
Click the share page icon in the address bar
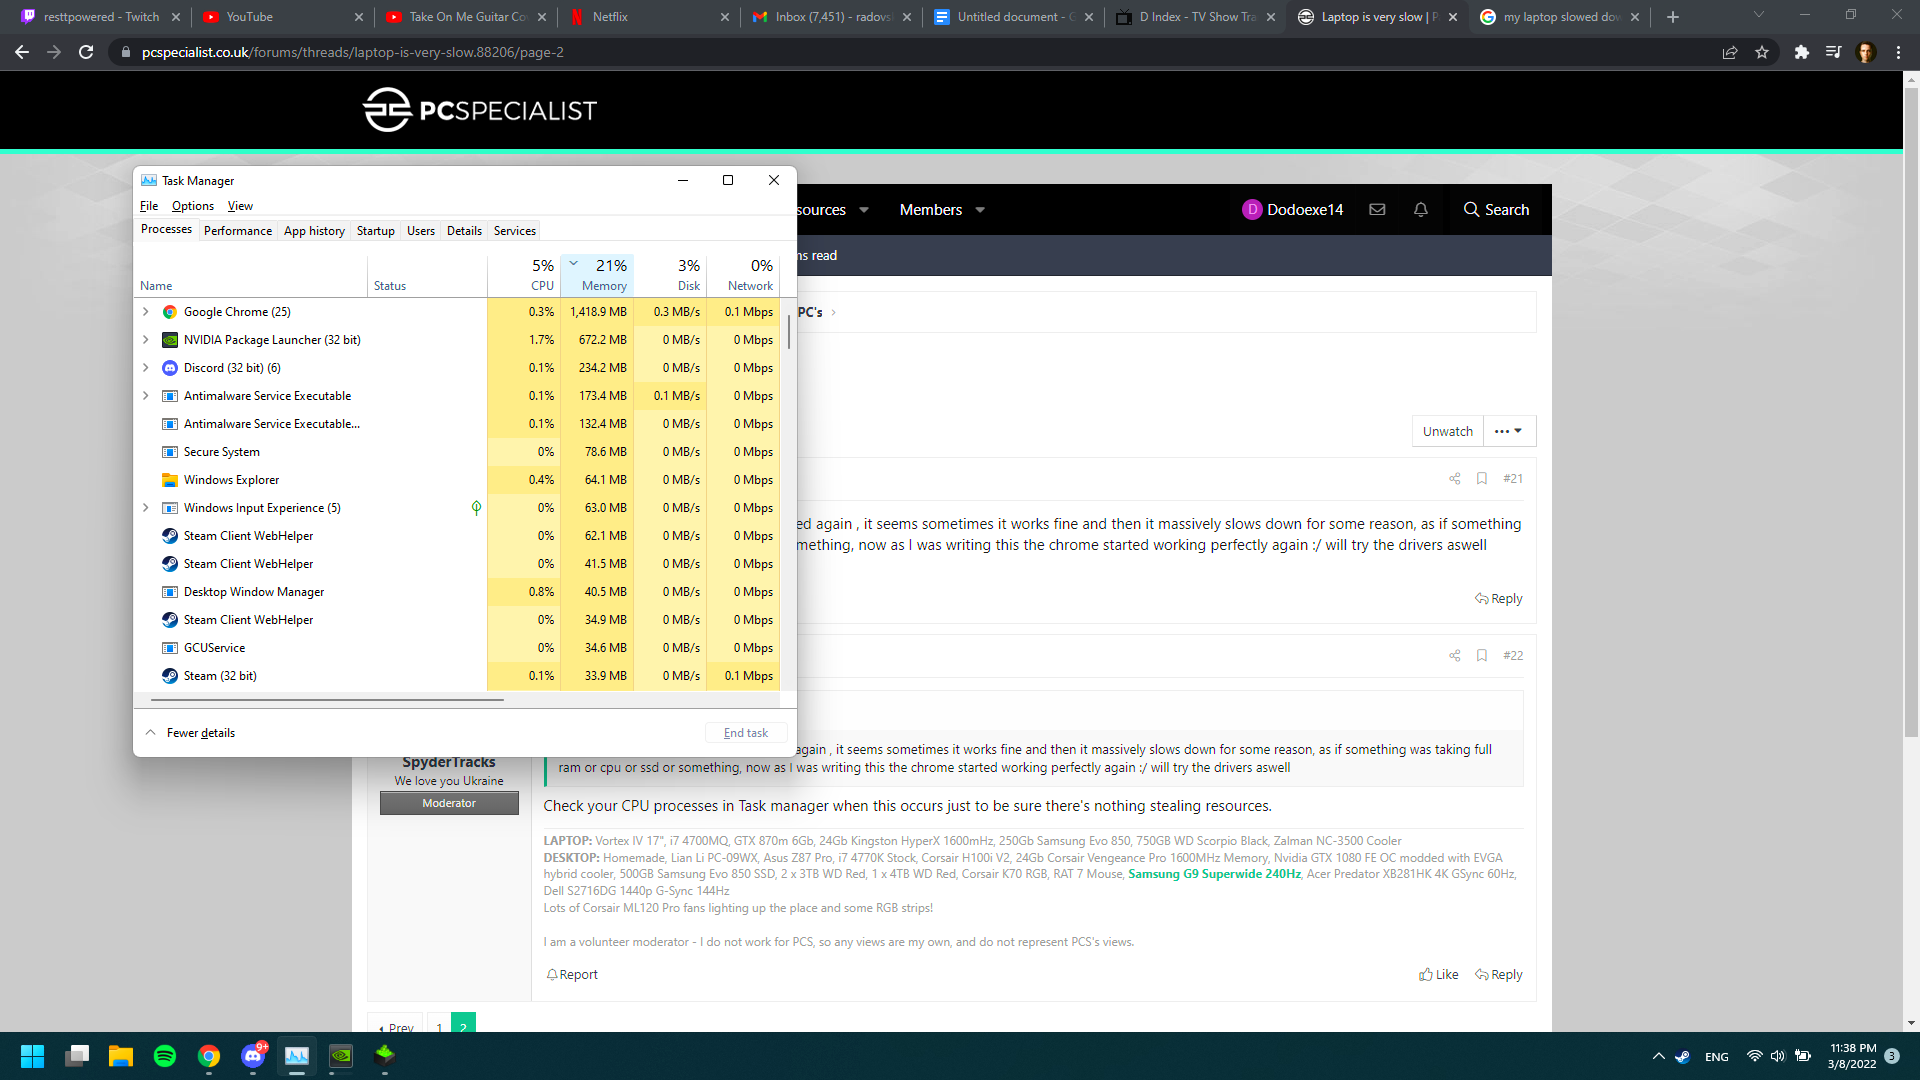[1729, 52]
